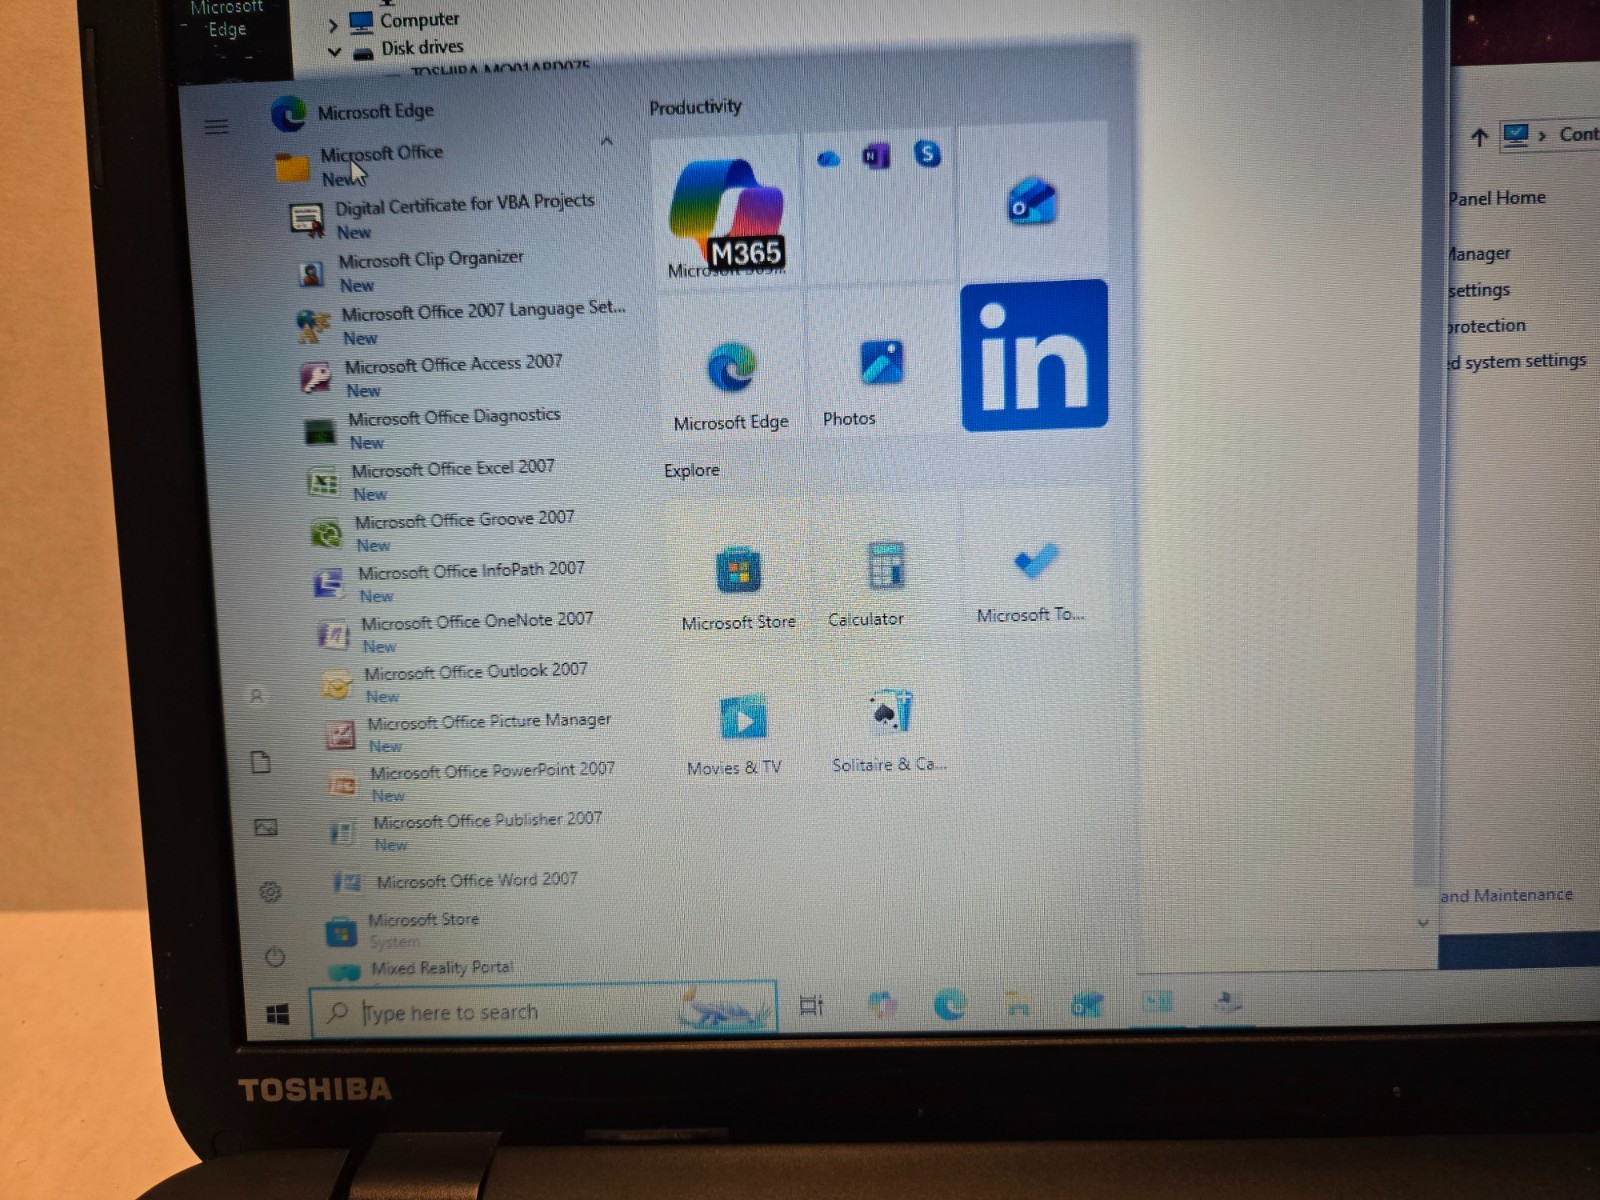This screenshot has width=1600, height=1200.
Task: Launch Digital Certificate for VBA Projects
Action: [441, 217]
